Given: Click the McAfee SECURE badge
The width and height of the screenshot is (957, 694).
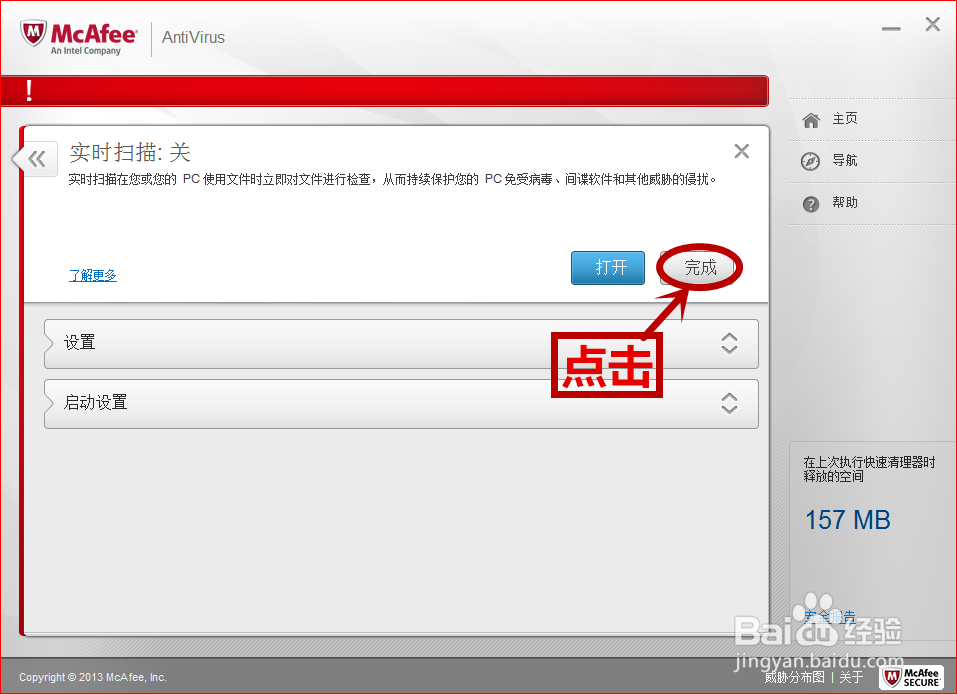Looking at the screenshot, I should [912, 676].
